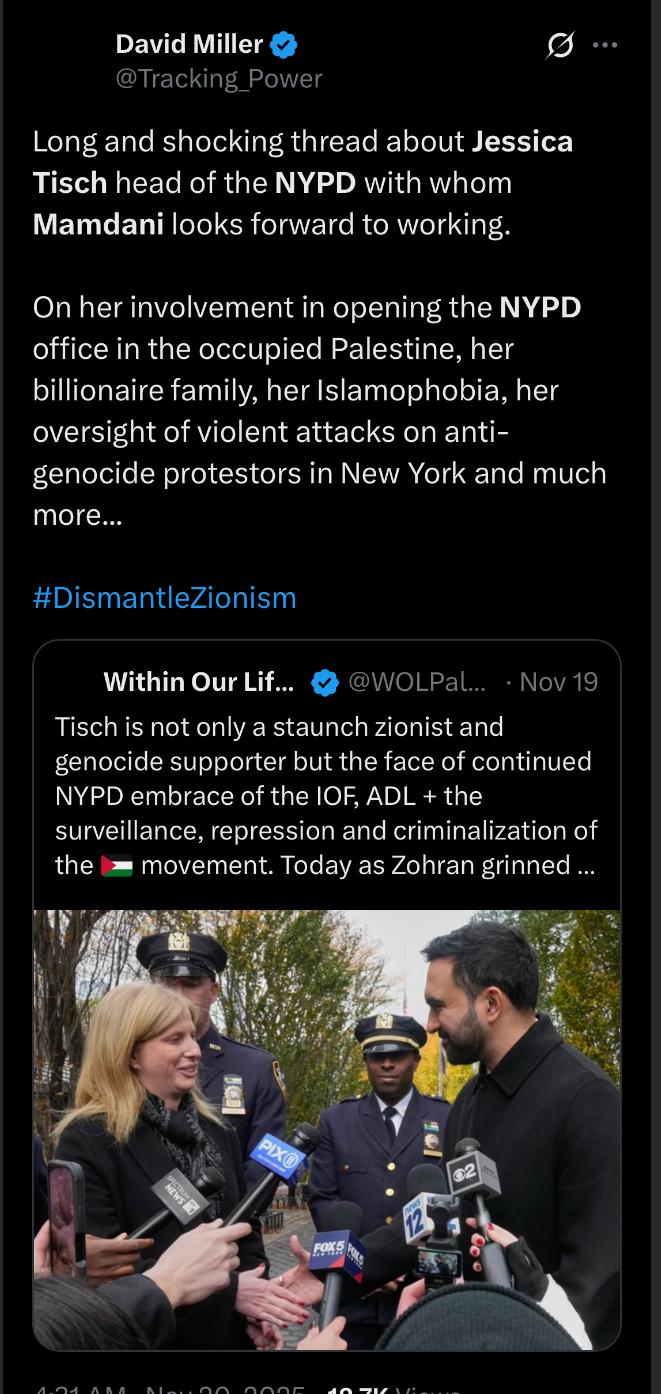
Task: Click the @WOLPal... handle in the quote
Action: click(417, 682)
